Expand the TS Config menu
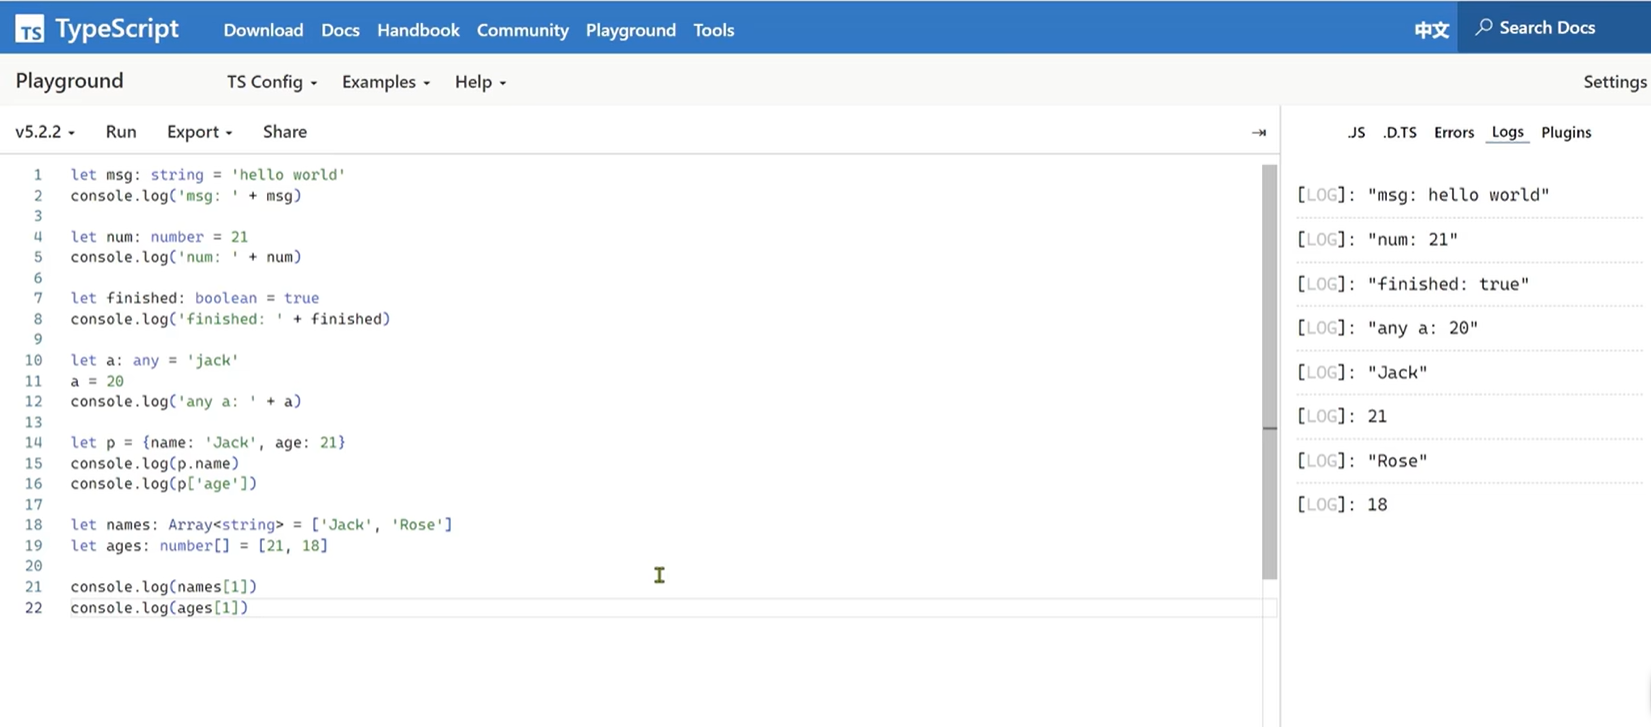This screenshot has height=727, width=1651. tap(271, 82)
